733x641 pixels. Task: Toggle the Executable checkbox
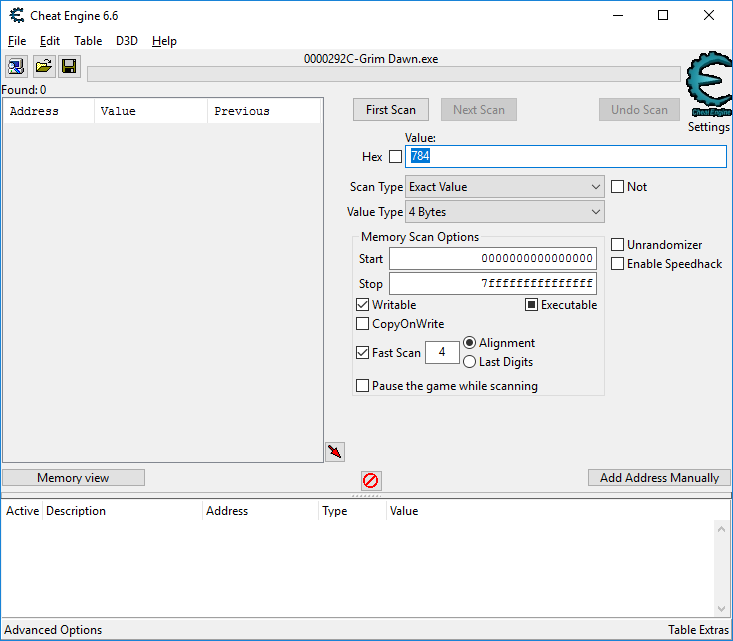(532, 305)
